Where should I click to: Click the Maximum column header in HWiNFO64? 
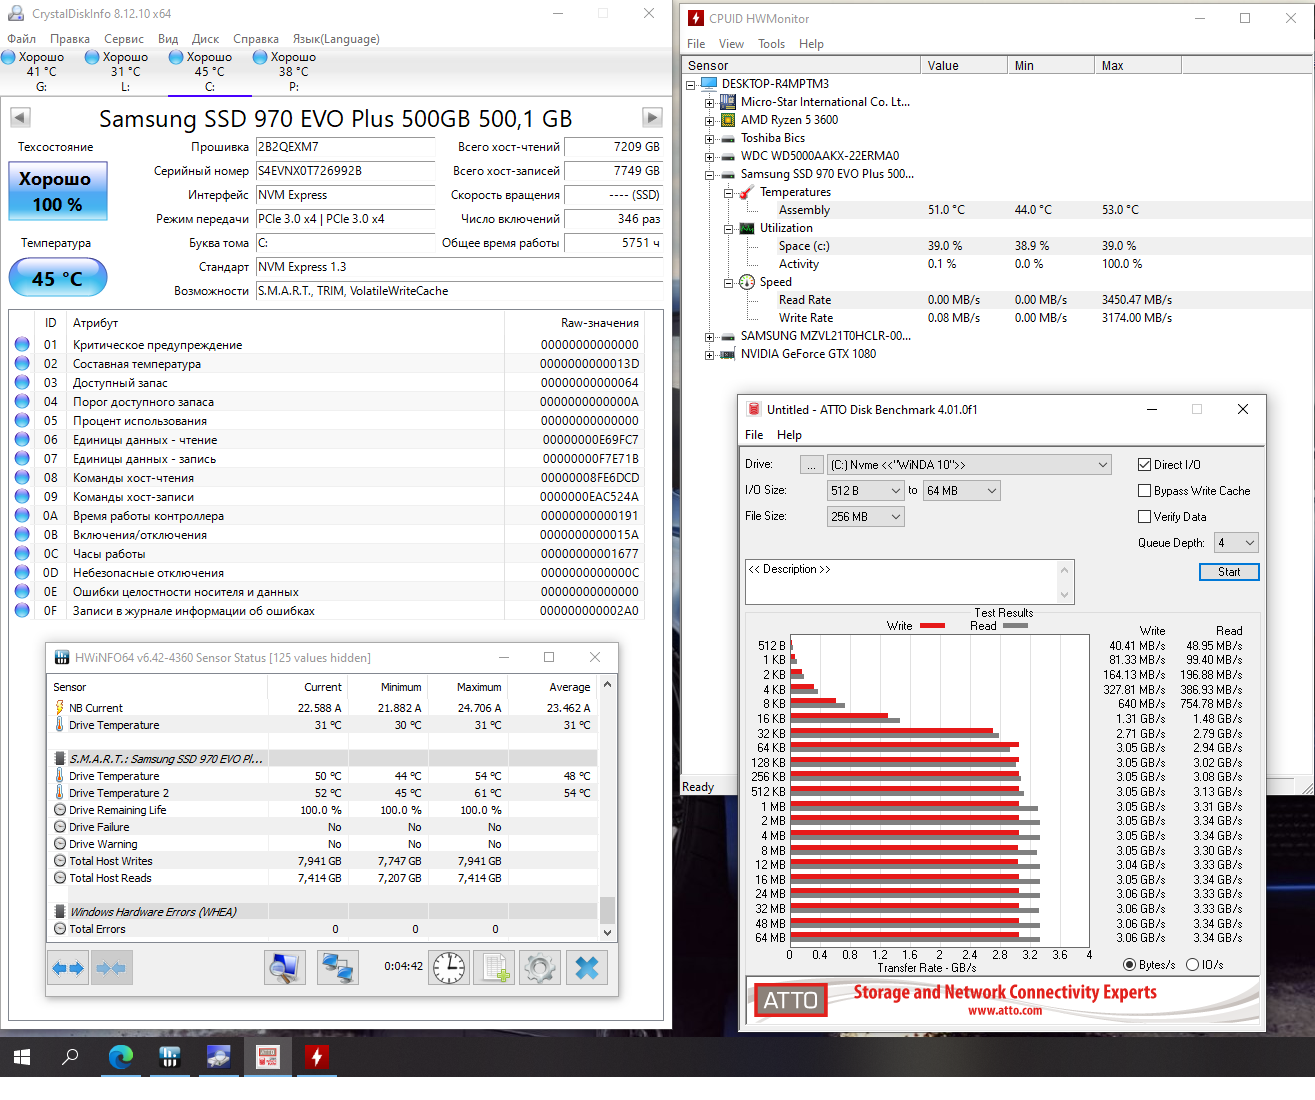(x=467, y=687)
